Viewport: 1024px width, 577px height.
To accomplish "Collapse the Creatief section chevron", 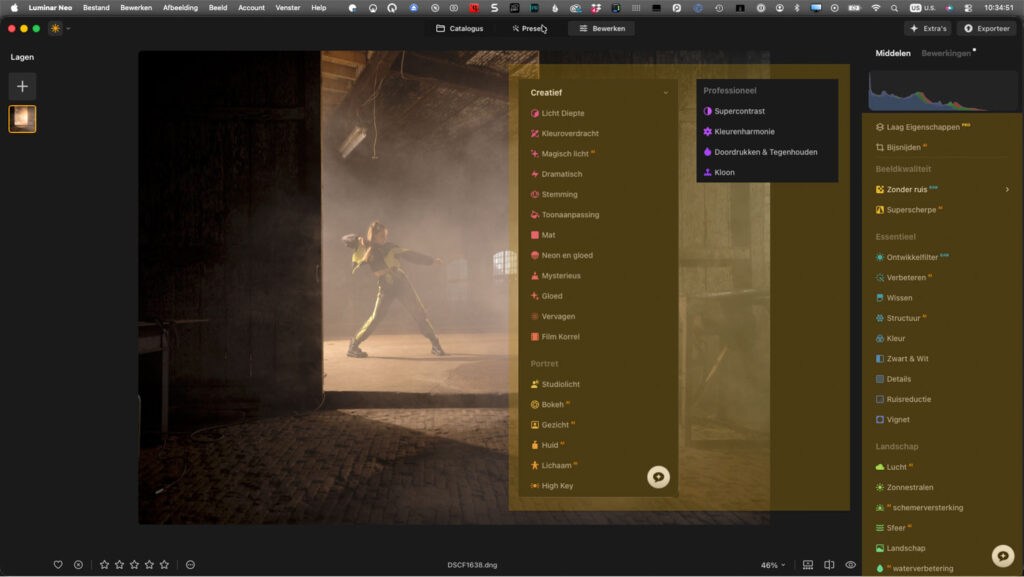I will tap(665, 93).
